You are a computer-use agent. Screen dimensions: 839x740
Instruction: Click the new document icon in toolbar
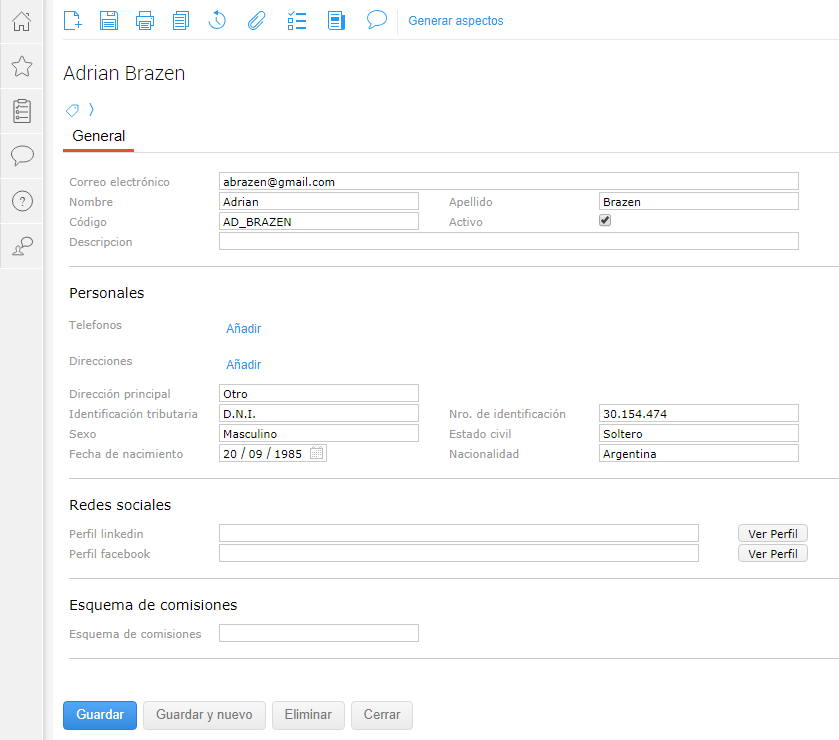[x=72, y=20]
